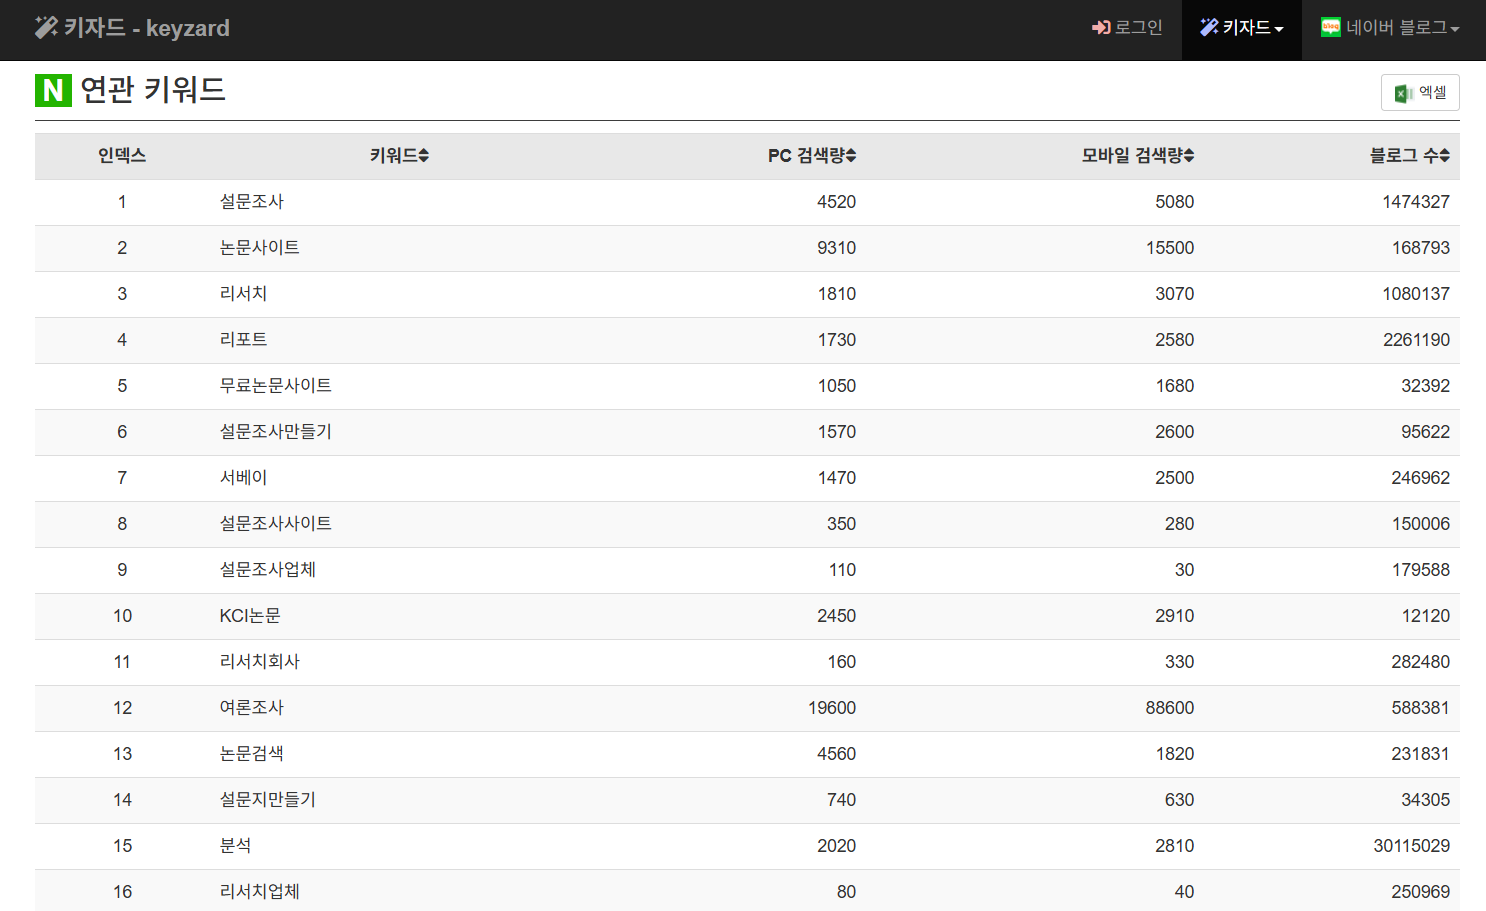Select the 여론조사 keyword cell
Screen dimensions: 1486x911
coord(252,708)
